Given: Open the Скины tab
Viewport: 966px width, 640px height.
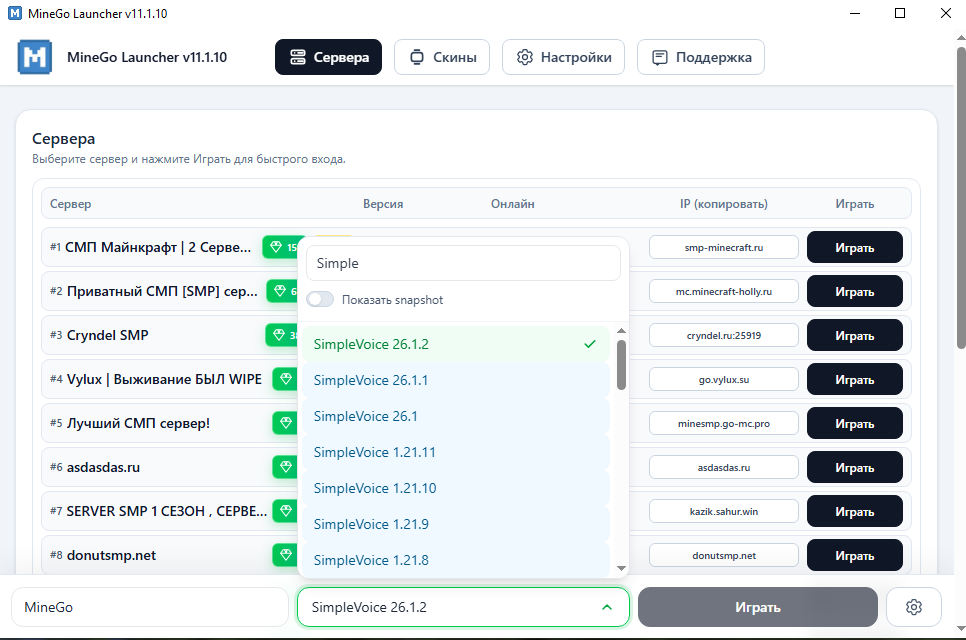Looking at the screenshot, I should (441, 57).
